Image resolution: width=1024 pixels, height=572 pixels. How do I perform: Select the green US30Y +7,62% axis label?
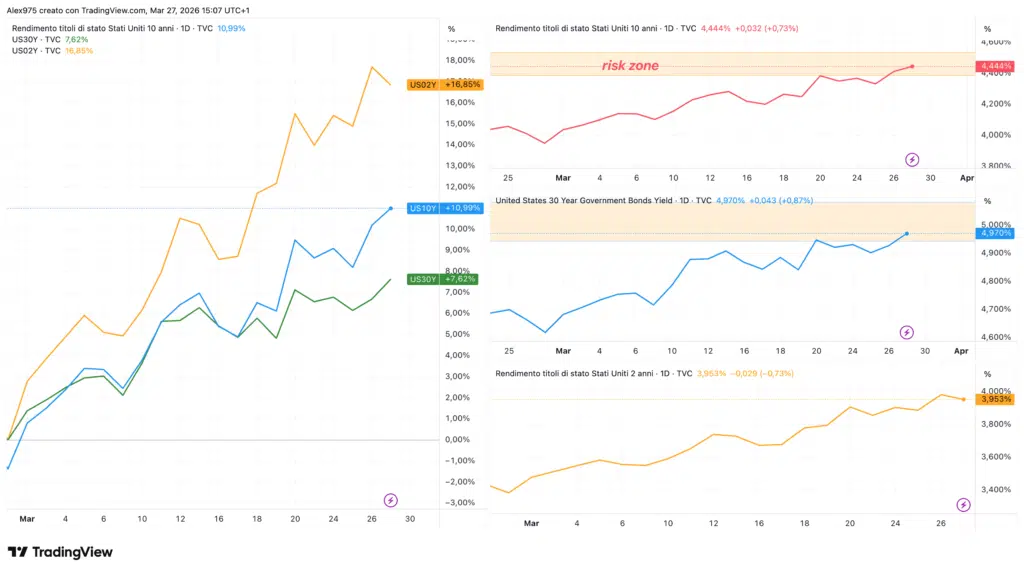[444, 279]
